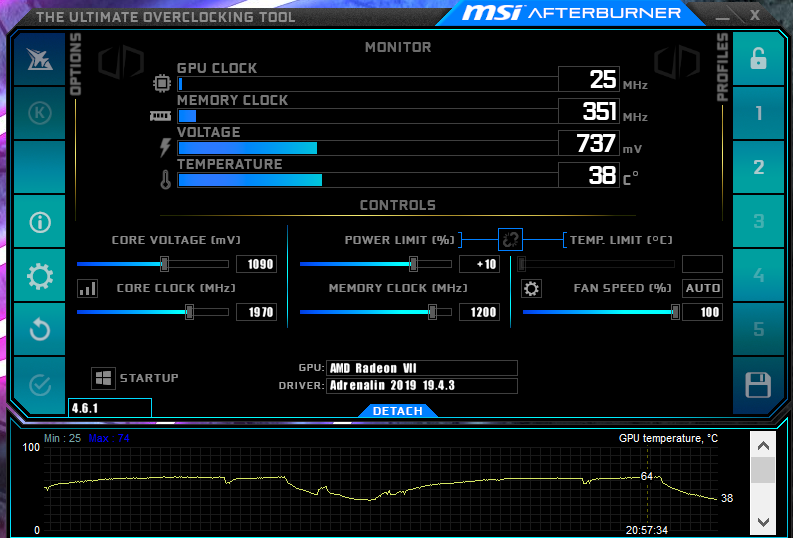Click the GPU chip icon beside GPU Clock

(162, 83)
